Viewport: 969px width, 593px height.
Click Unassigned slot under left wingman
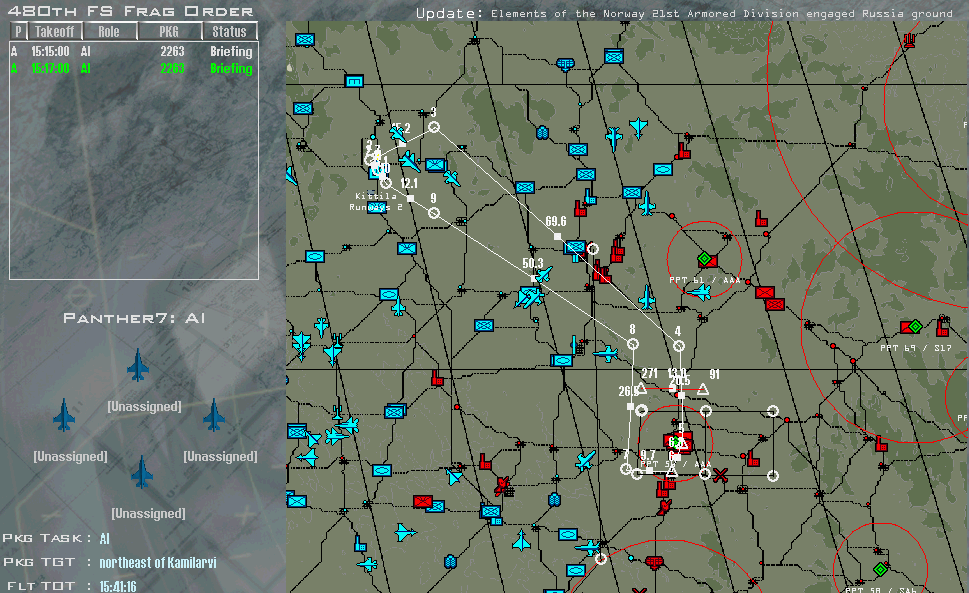click(x=70, y=456)
